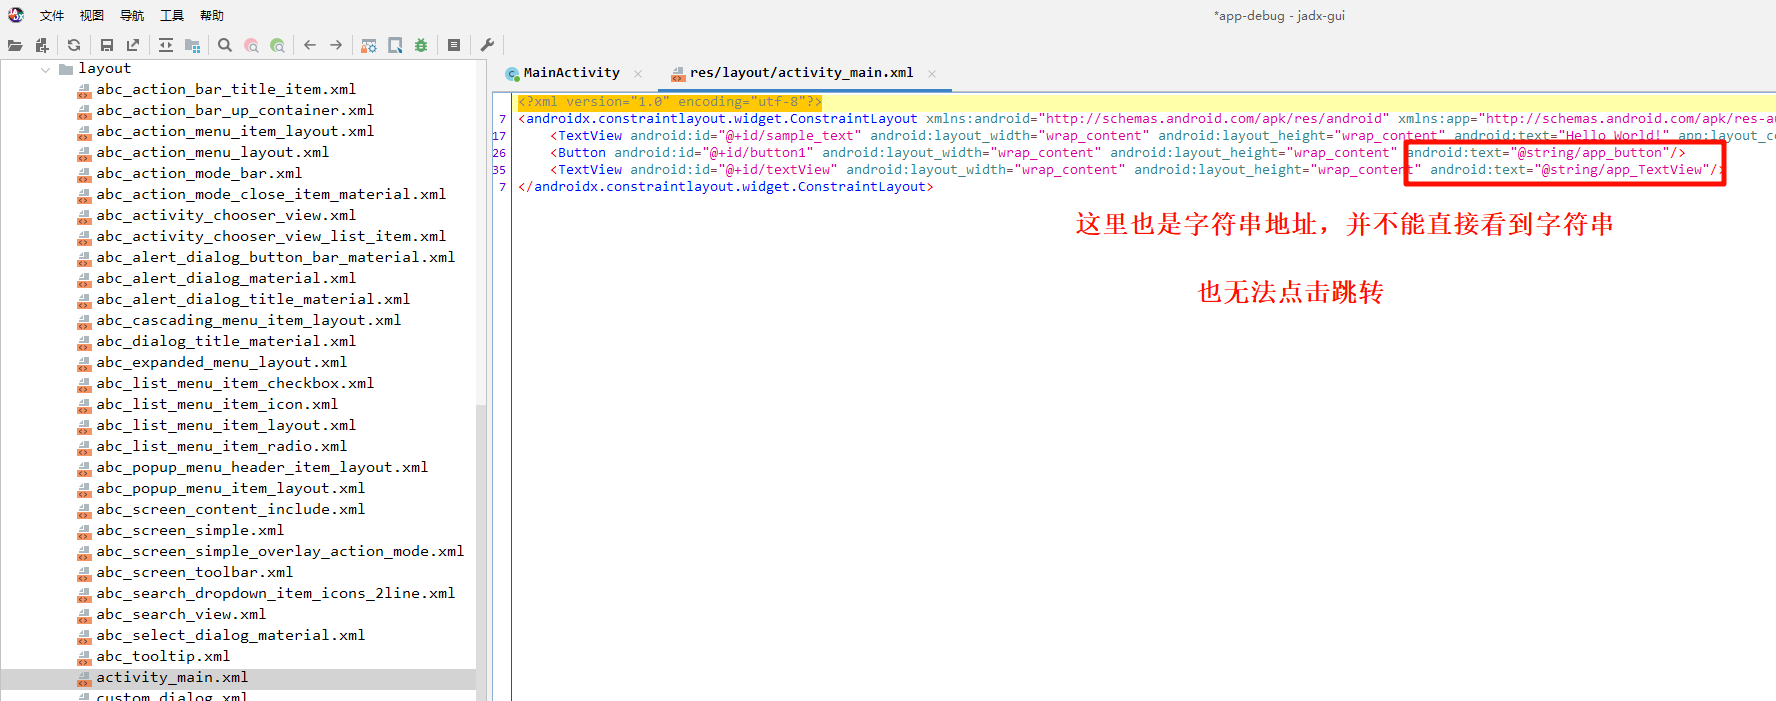Click the Export project arrow icon
Screen dimensions: 1776x701
pyautogui.click(x=133, y=45)
